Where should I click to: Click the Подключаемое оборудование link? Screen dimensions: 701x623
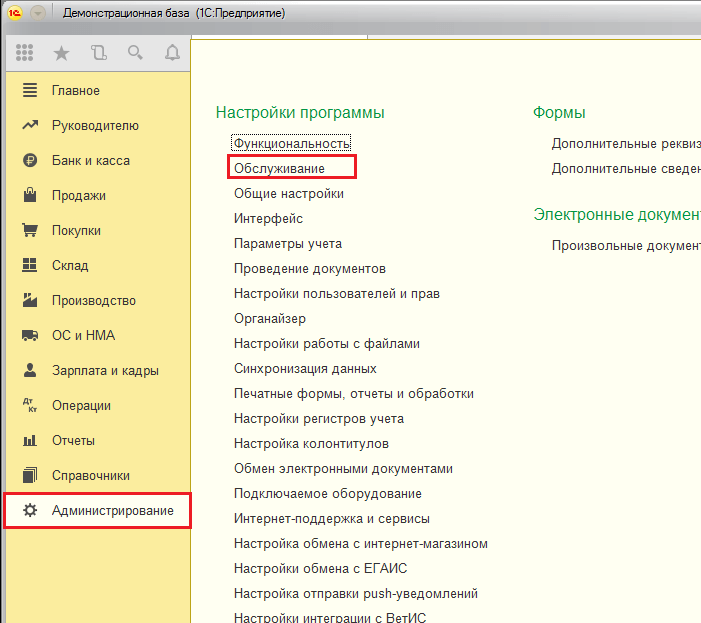(x=328, y=494)
